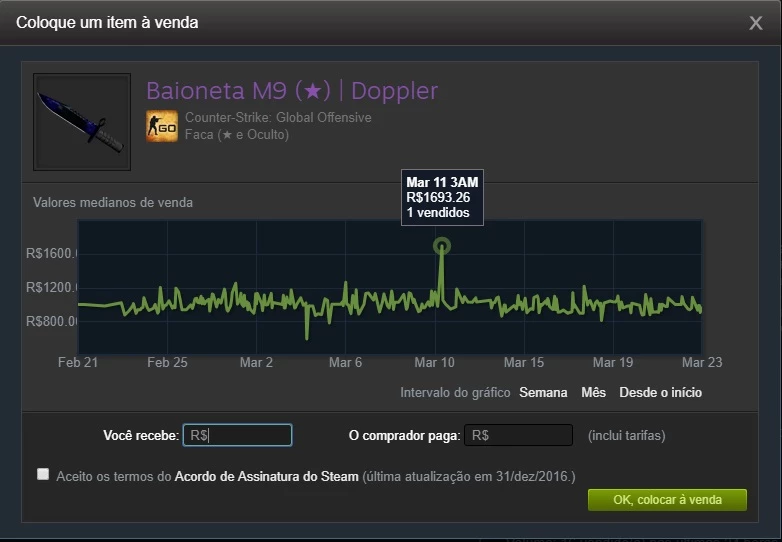Set chart interval to Mês

click(593, 393)
